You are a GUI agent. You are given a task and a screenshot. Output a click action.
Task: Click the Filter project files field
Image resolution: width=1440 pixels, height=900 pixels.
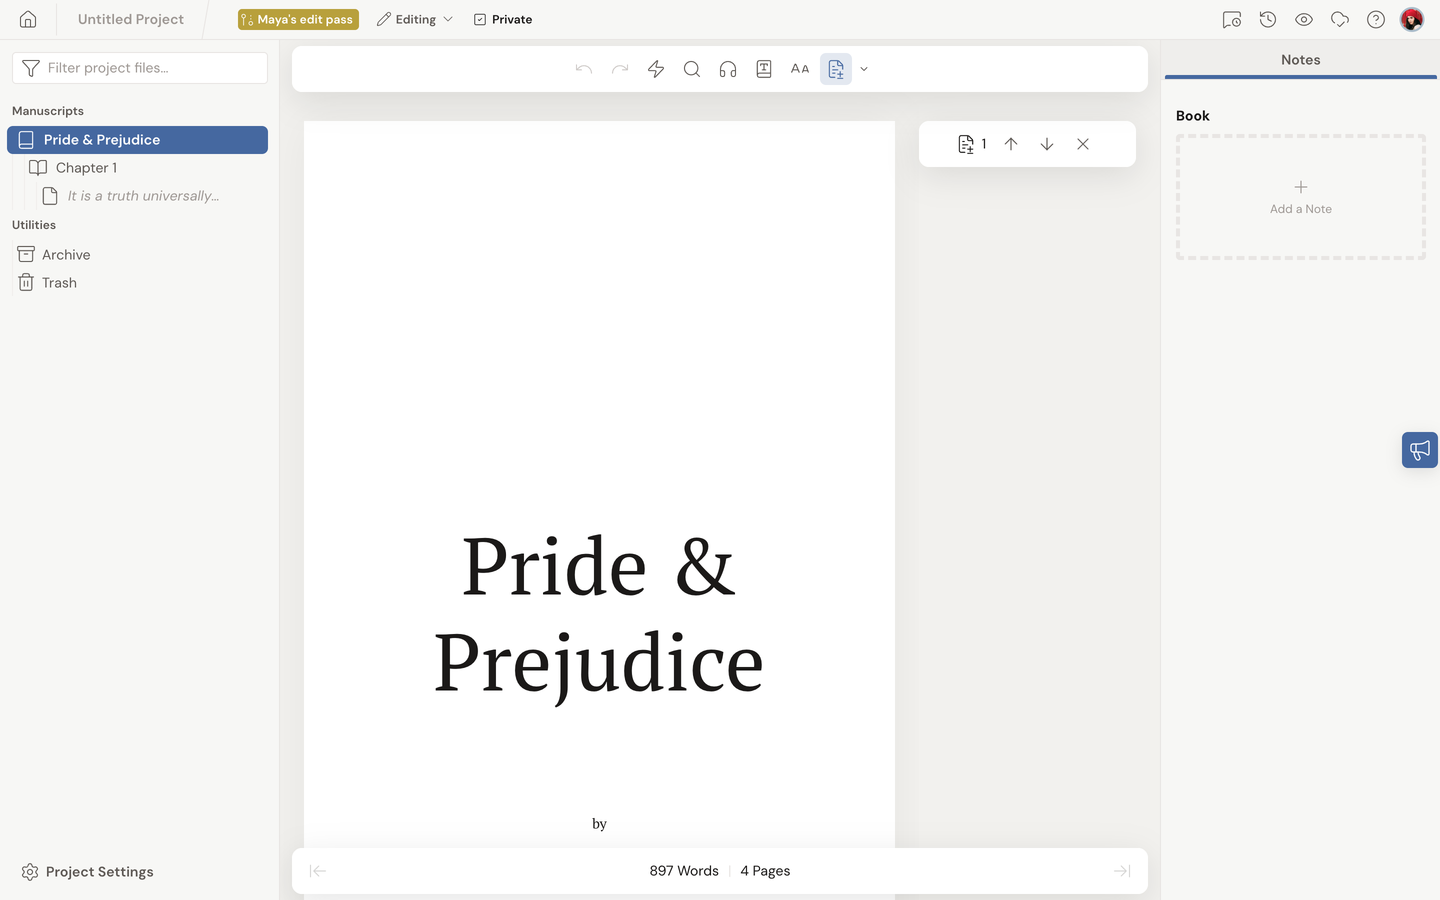click(140, 68)
